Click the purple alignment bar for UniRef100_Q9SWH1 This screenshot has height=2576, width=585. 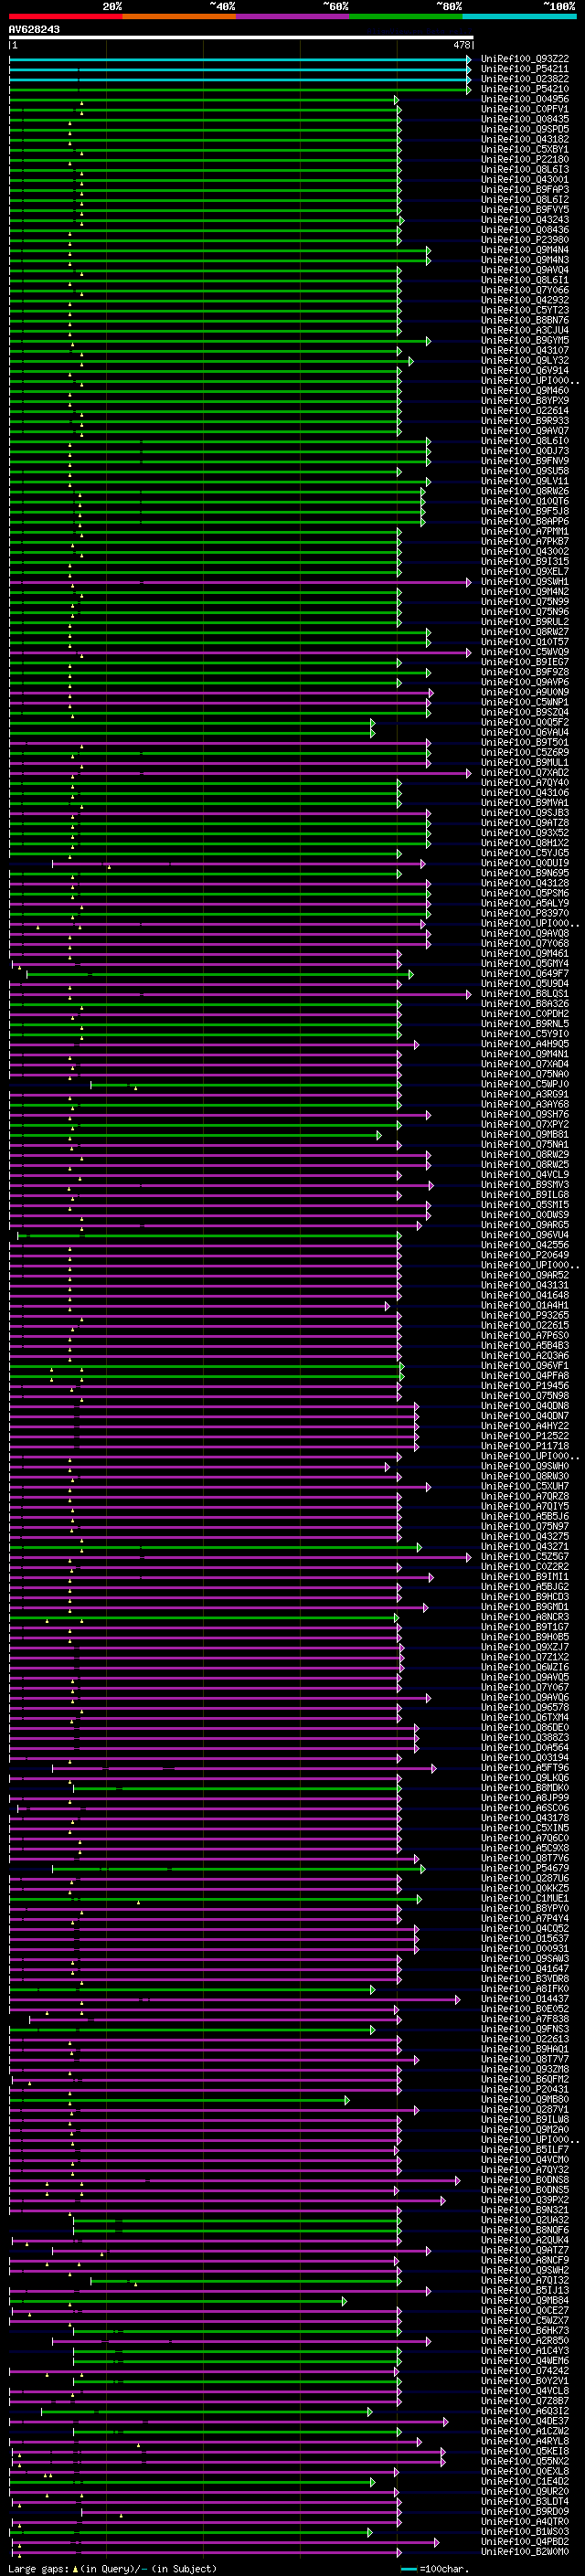coord(240,581)
